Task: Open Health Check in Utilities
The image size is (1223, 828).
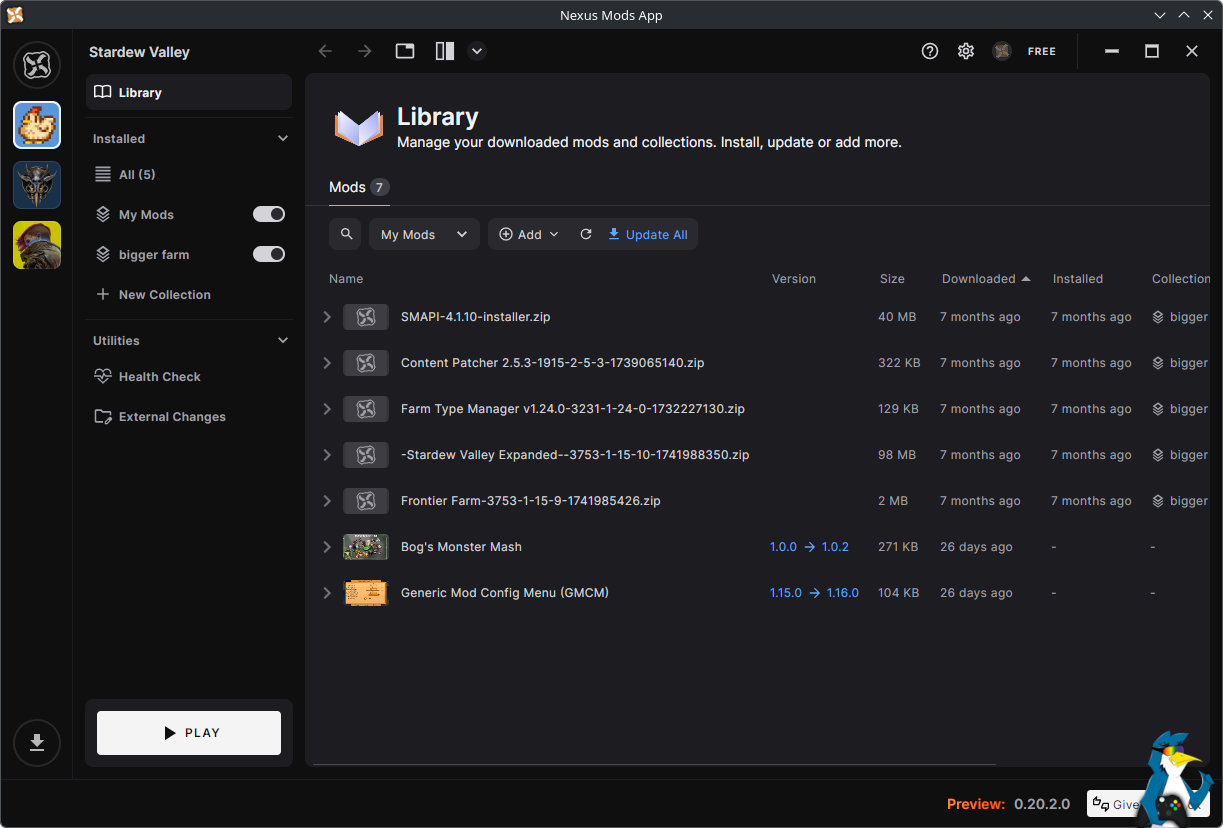Action: [x=159, y=377]
